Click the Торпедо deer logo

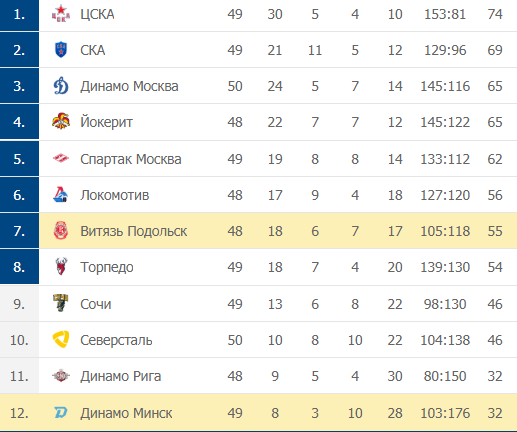(61, 267)
